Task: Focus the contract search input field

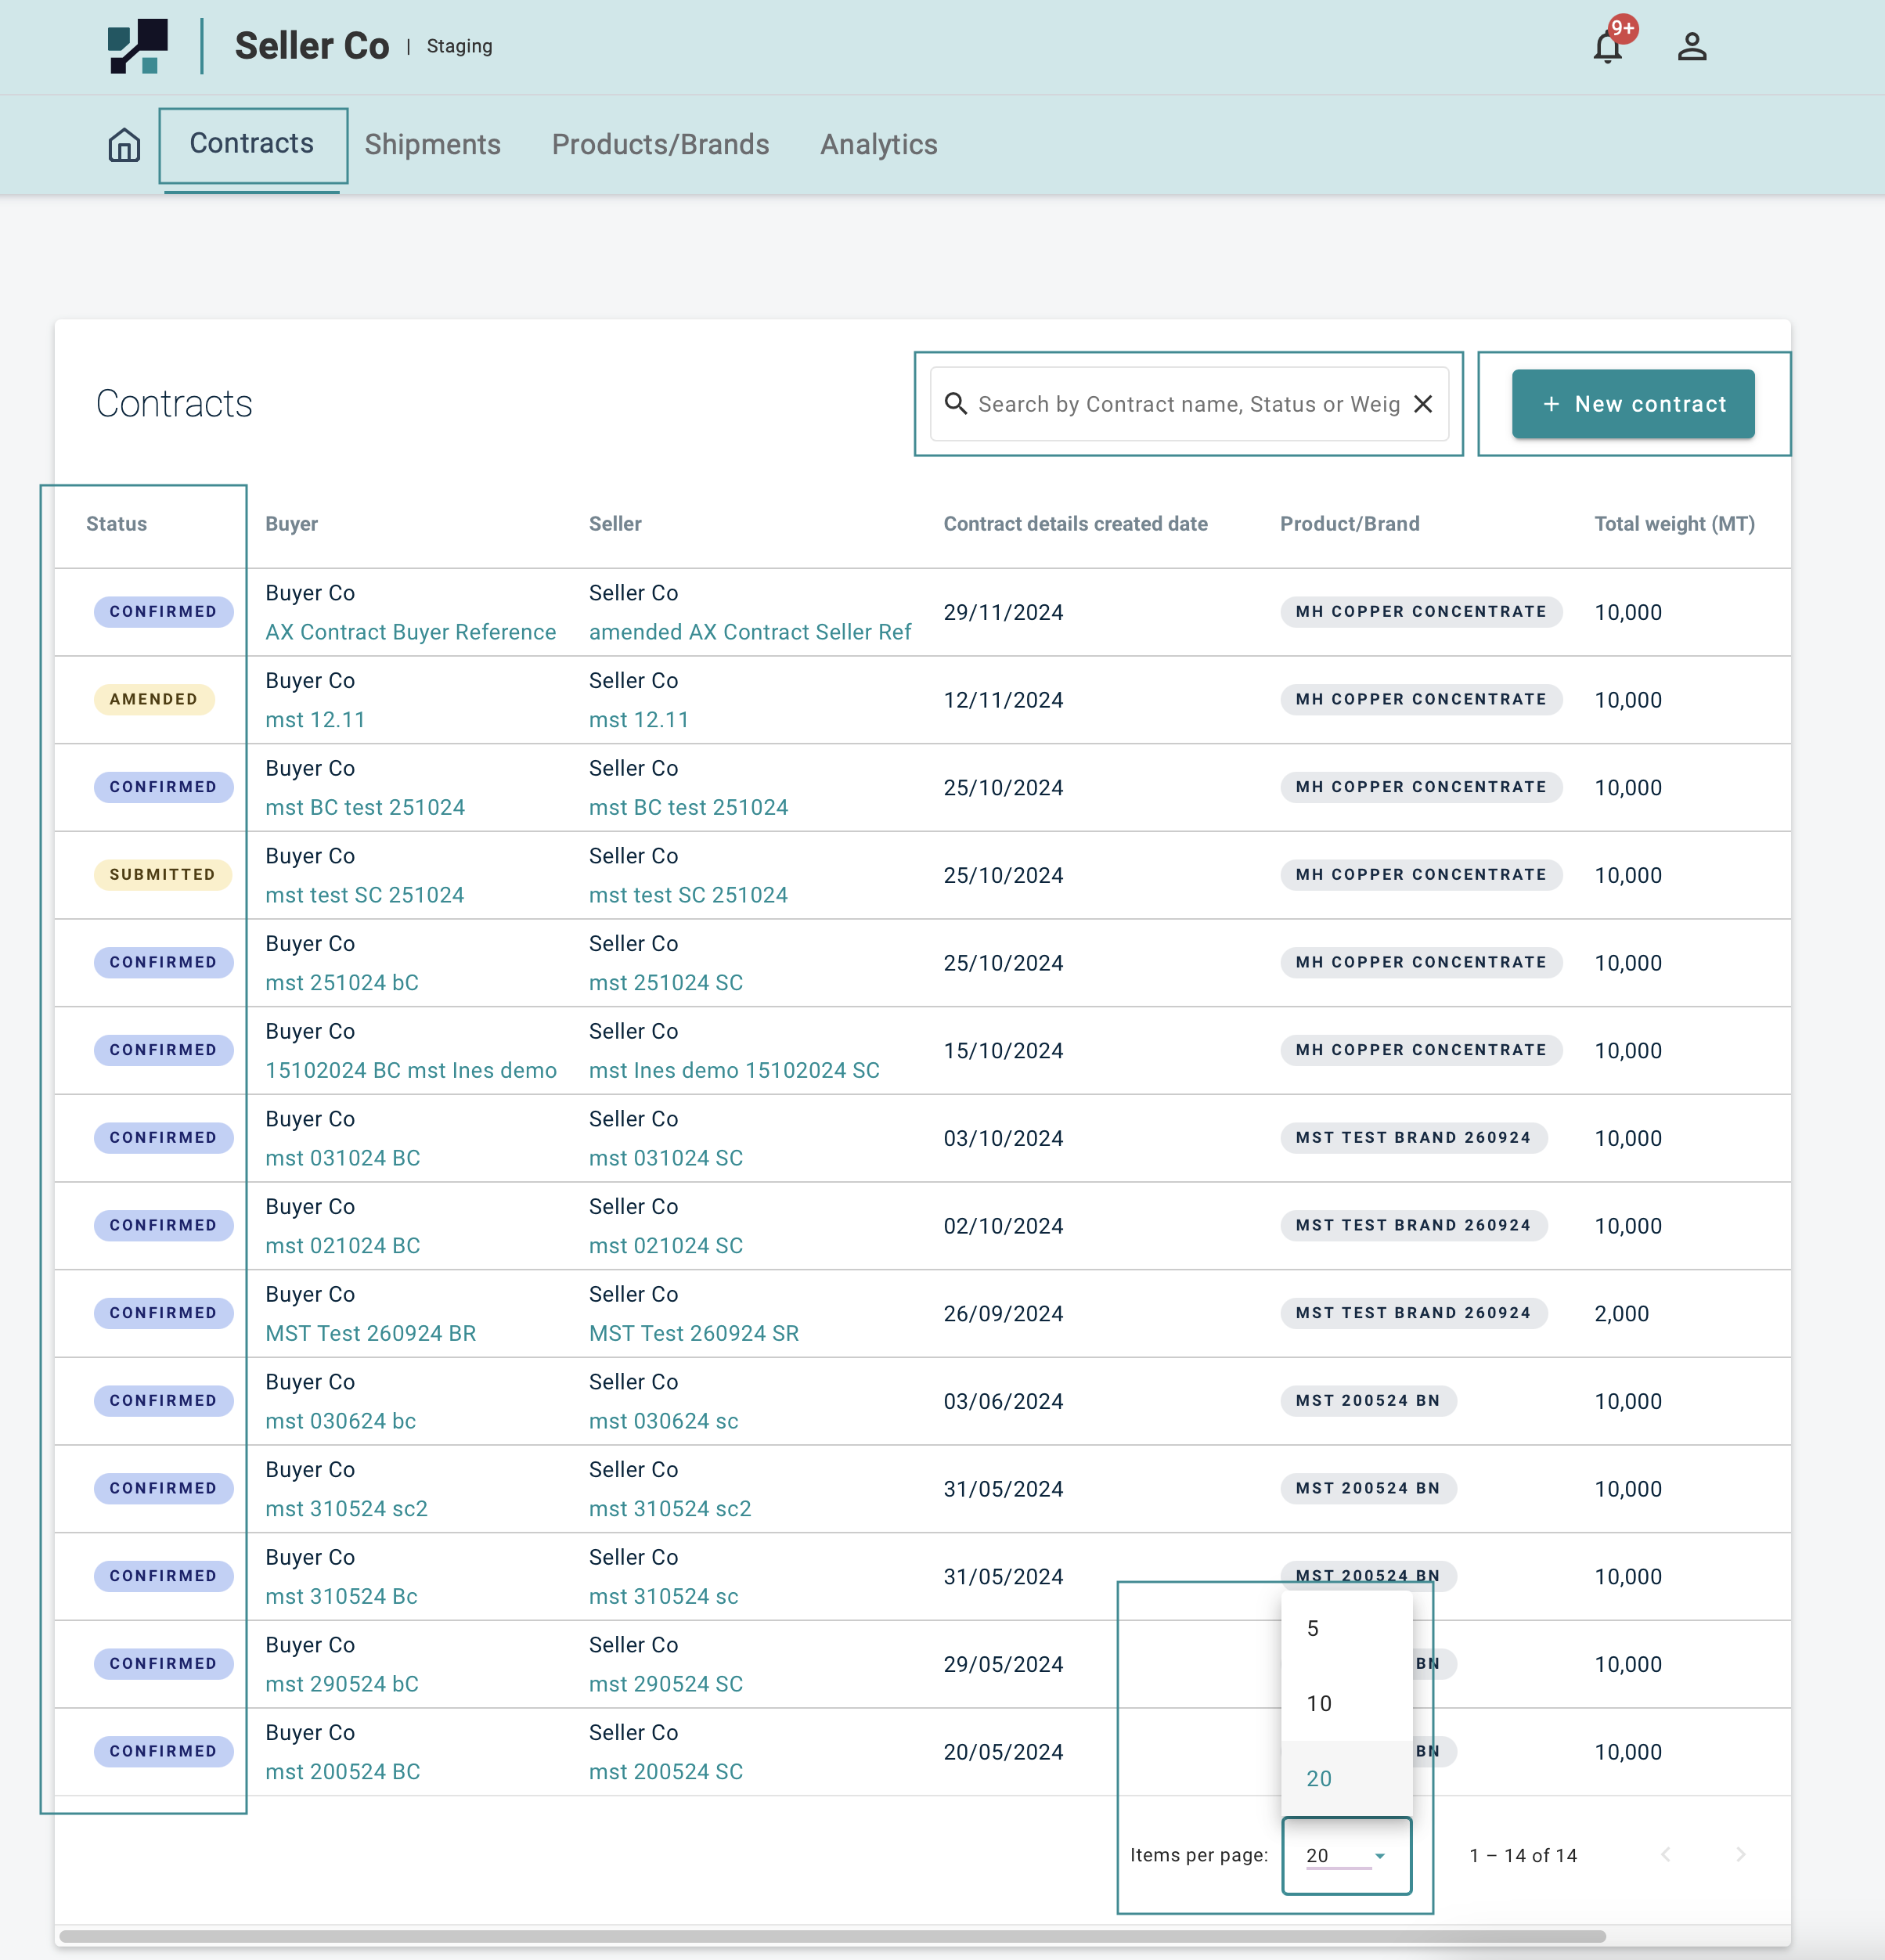Action: pyautogui.click(x=1188, y=404)
